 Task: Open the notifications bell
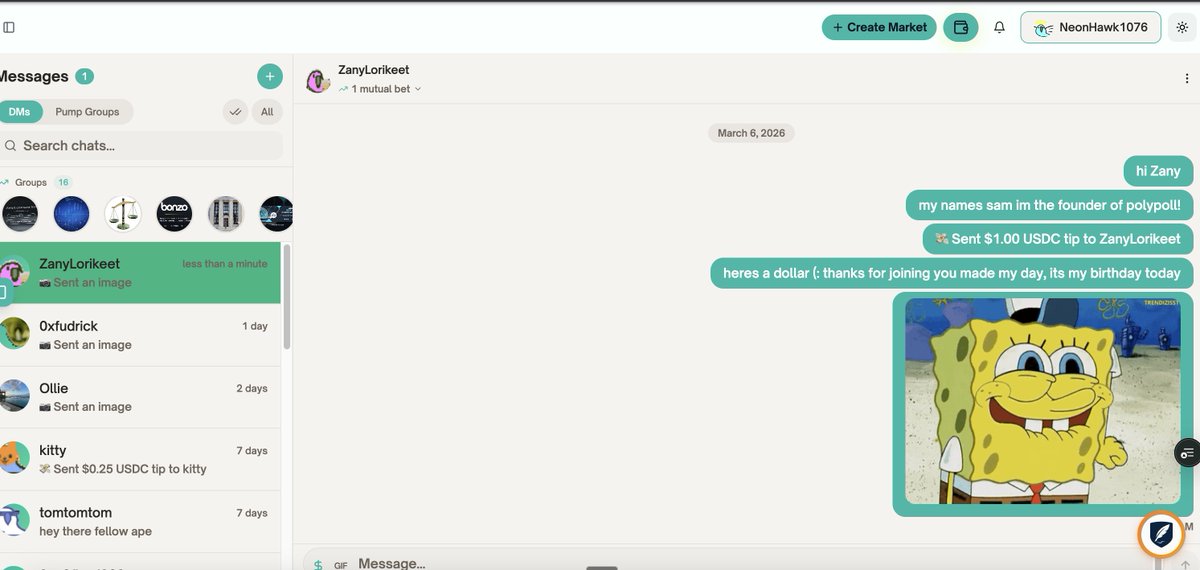point(999,27)
